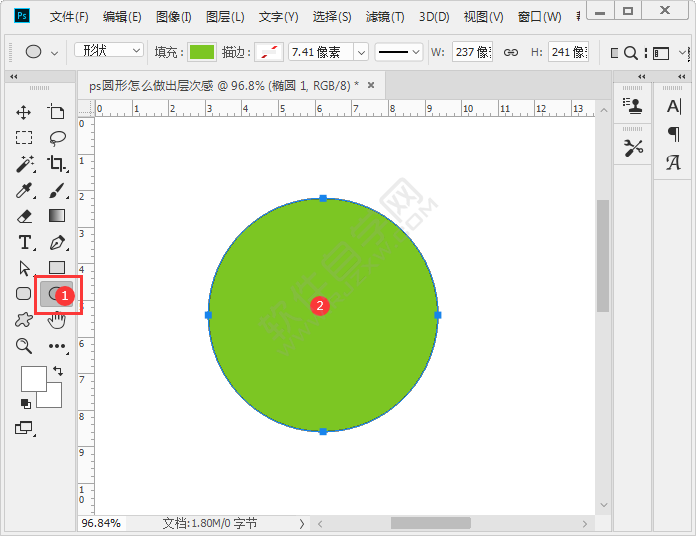This screenshot has height=536, width=696.
Task: Open the stroke width 7.41 像素 dropdown arrow
Action: [x=360, y=52]
